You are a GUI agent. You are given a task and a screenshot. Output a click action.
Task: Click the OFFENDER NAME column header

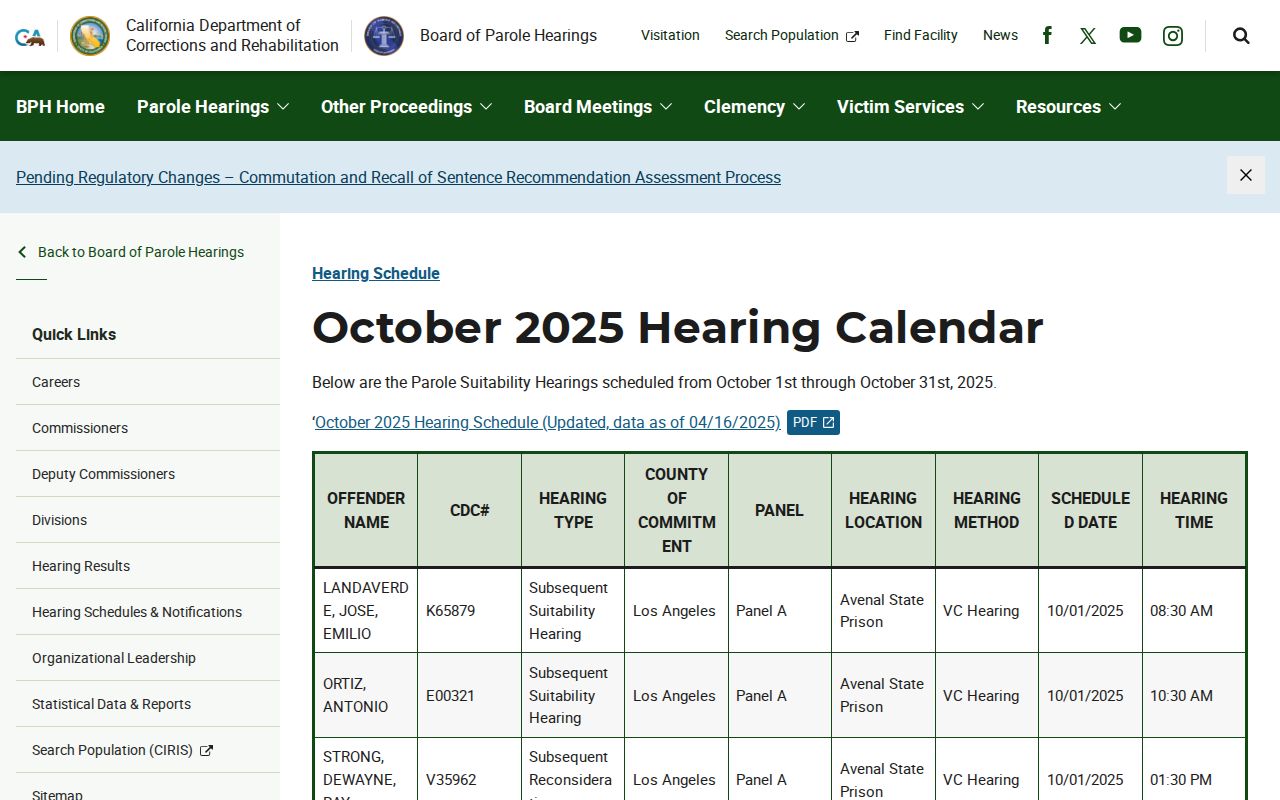tap(366, 510)
